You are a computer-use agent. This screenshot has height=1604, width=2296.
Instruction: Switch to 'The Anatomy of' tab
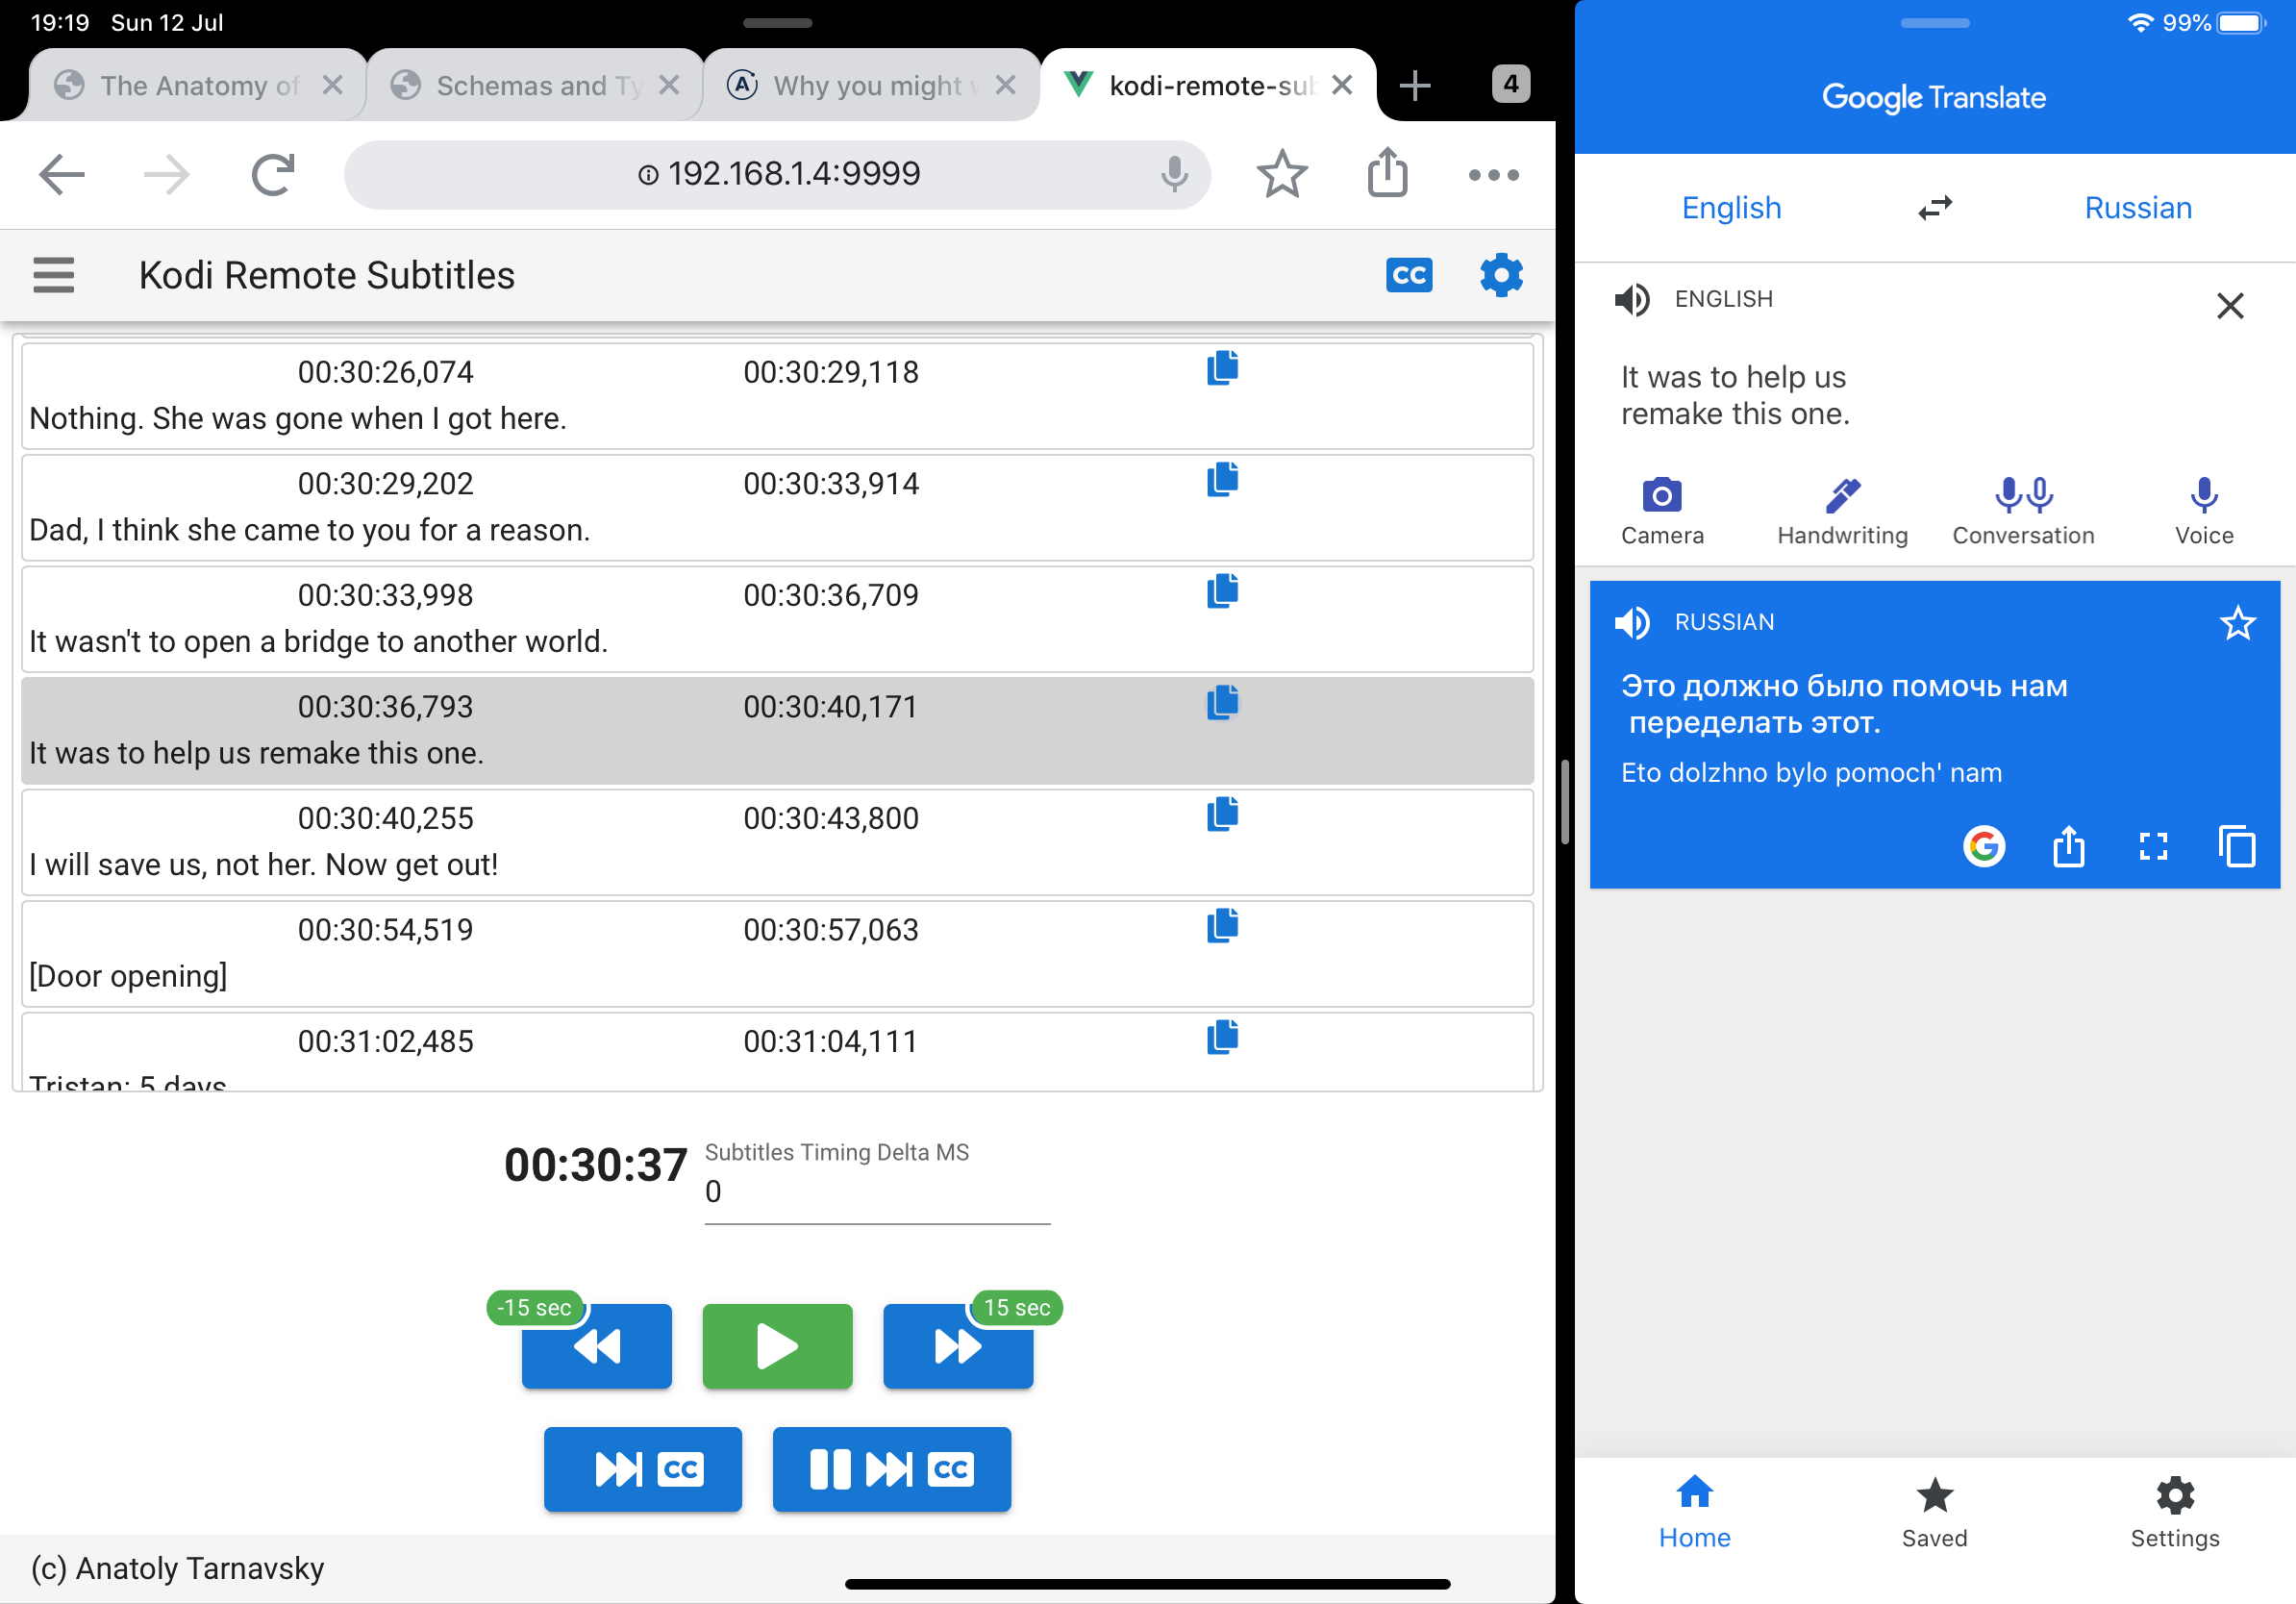pyautogui.click(x=200, y=86)
